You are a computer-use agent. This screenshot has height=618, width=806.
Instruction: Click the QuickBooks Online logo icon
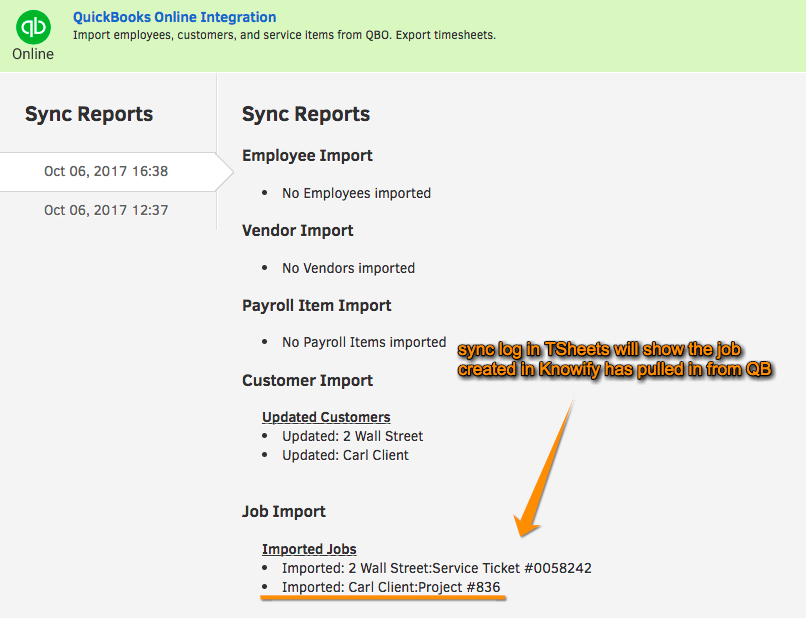pos(33,27)
